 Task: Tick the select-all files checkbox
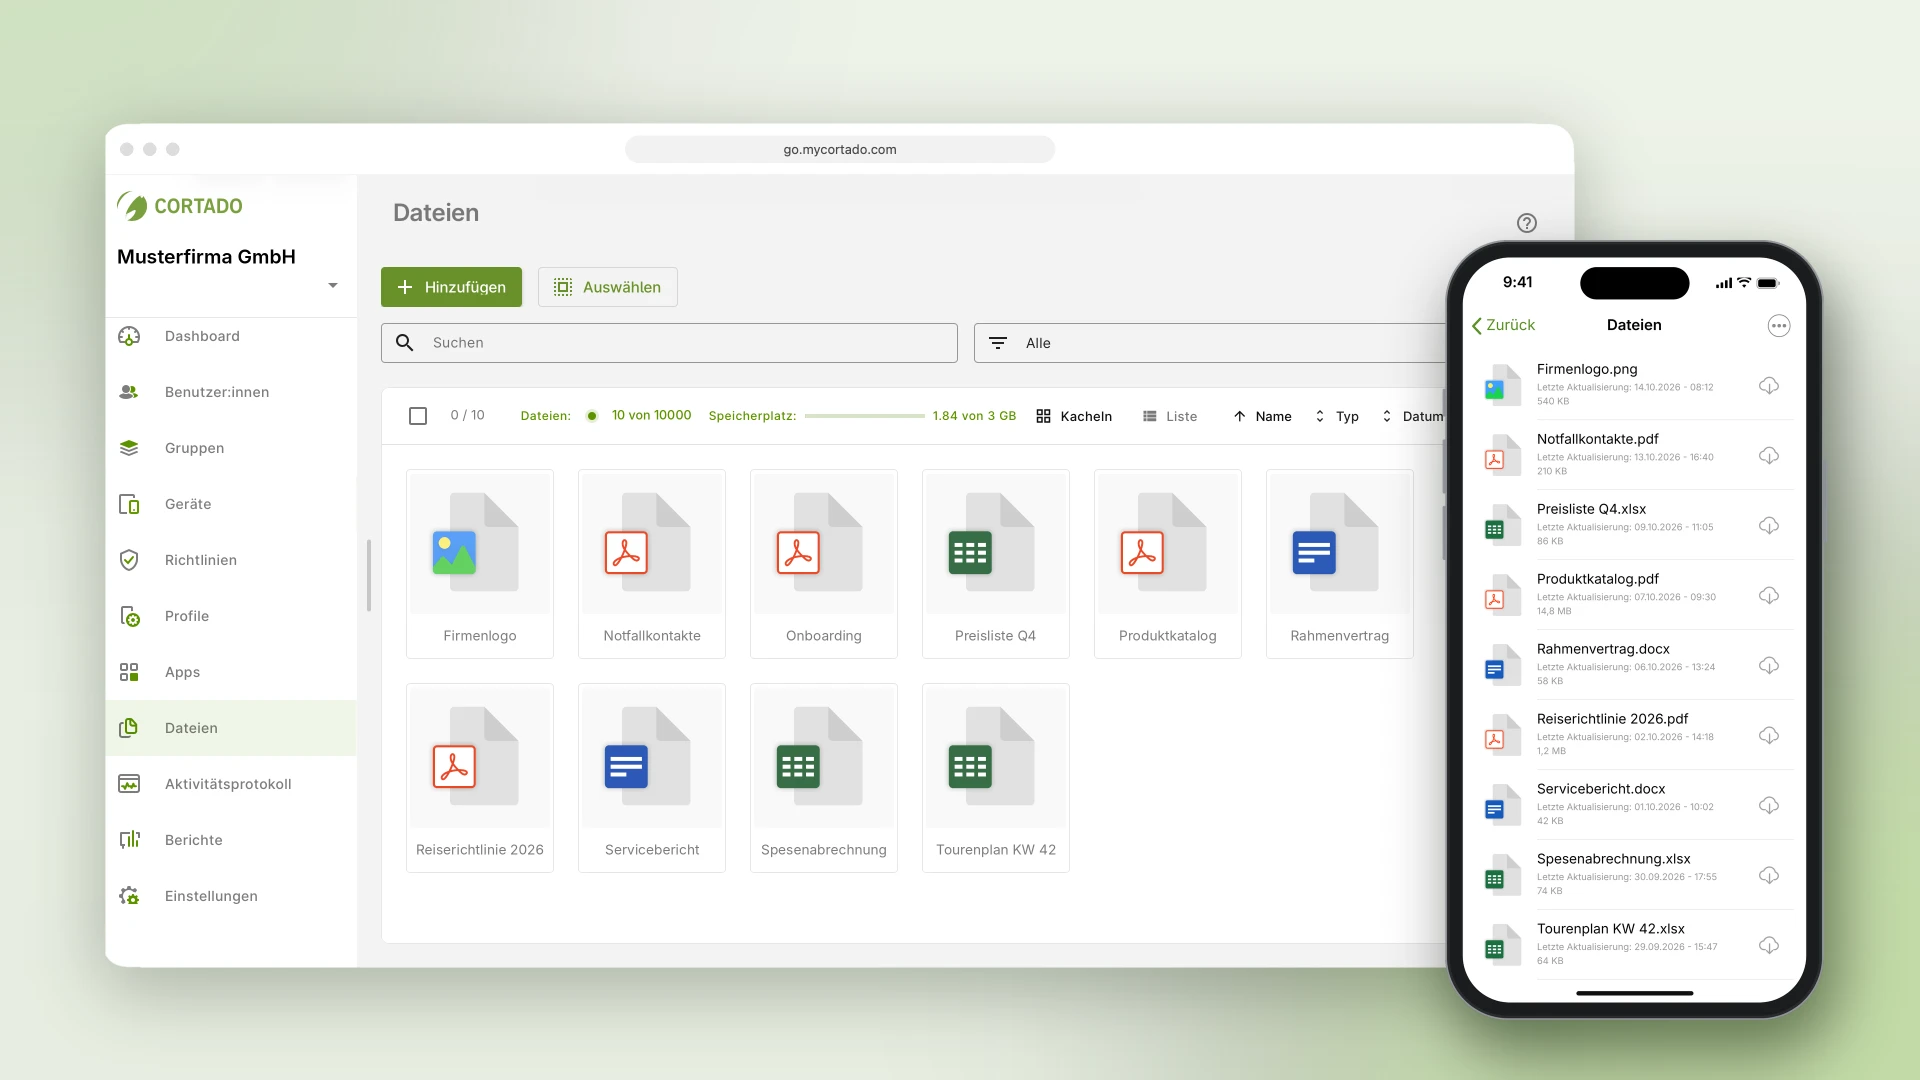click(418, 416)
